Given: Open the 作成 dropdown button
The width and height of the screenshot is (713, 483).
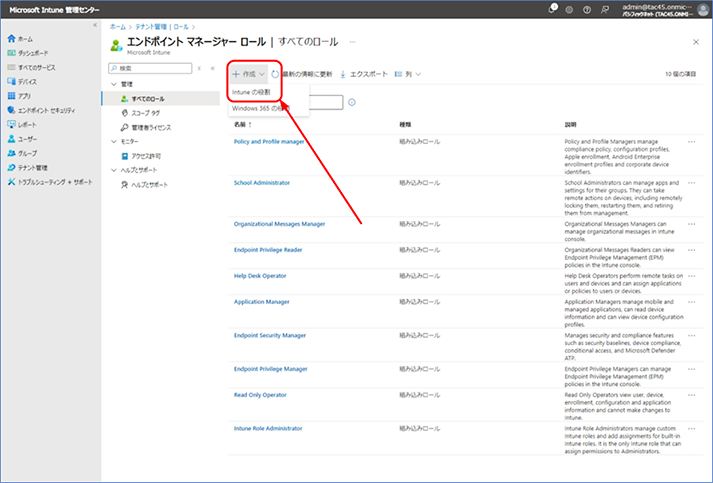Looking at the screenshot, I should point(249,74).
